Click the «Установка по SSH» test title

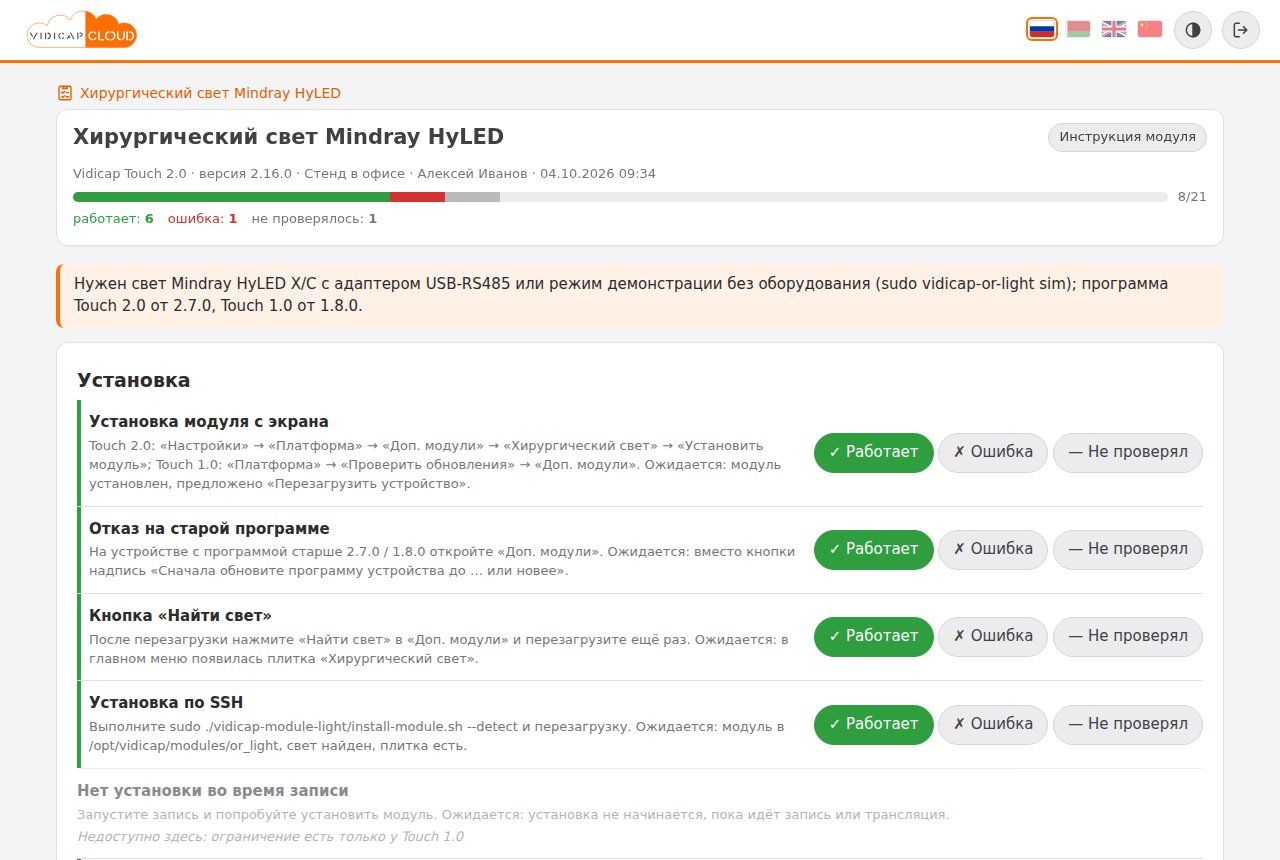click(x=166, y=702)
